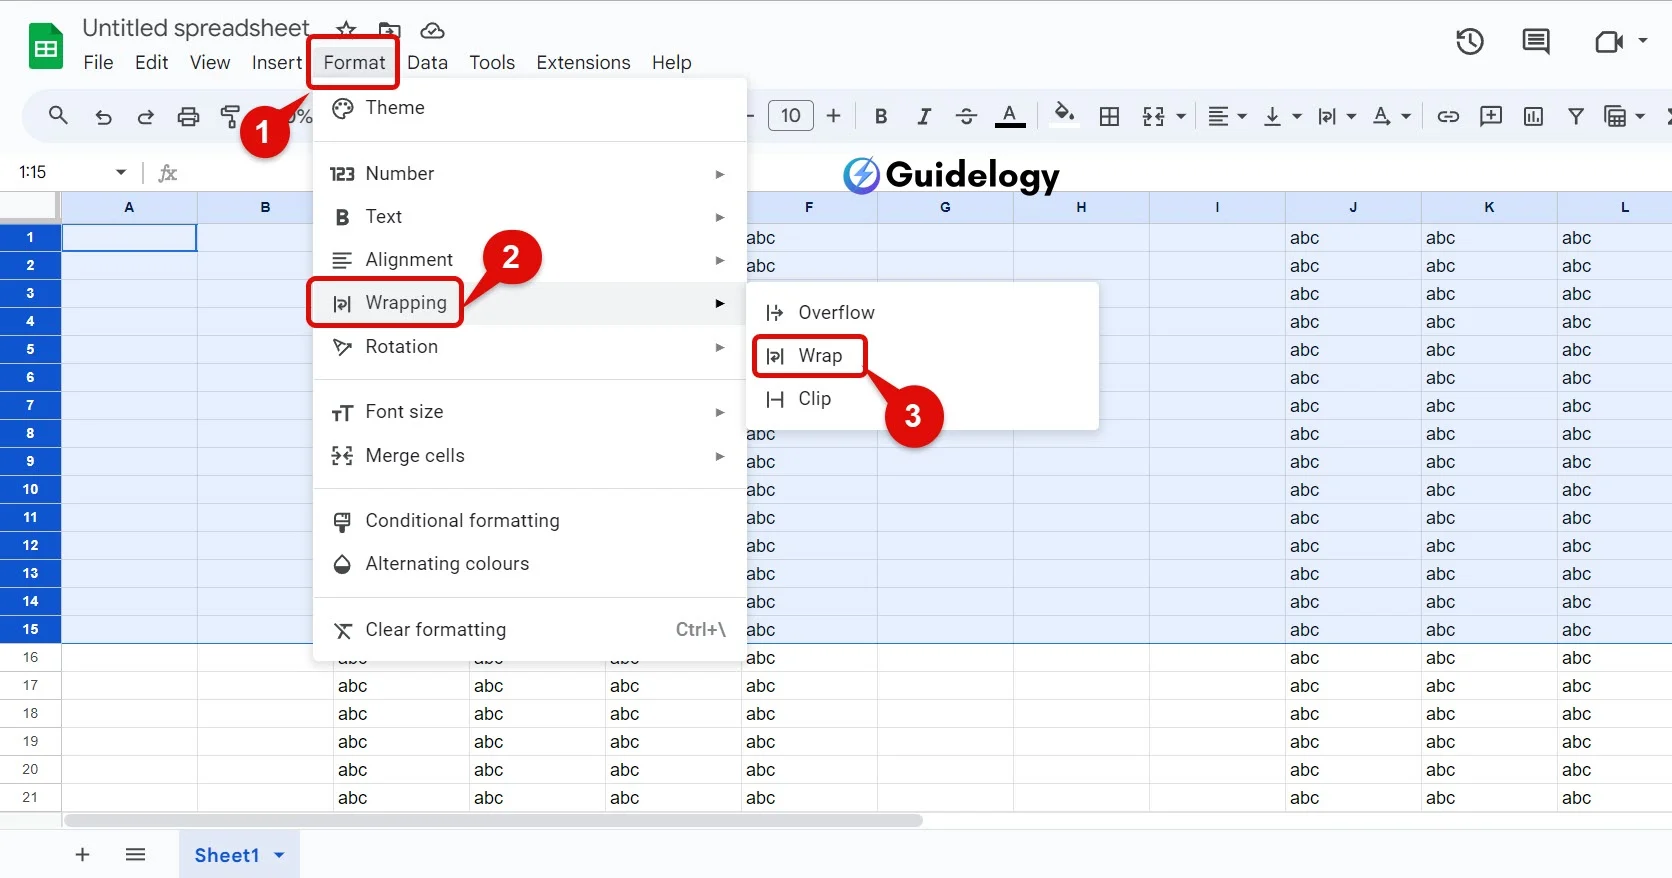Select Clear formatting
Screen dimensions: 1672x878
[530, 630]
